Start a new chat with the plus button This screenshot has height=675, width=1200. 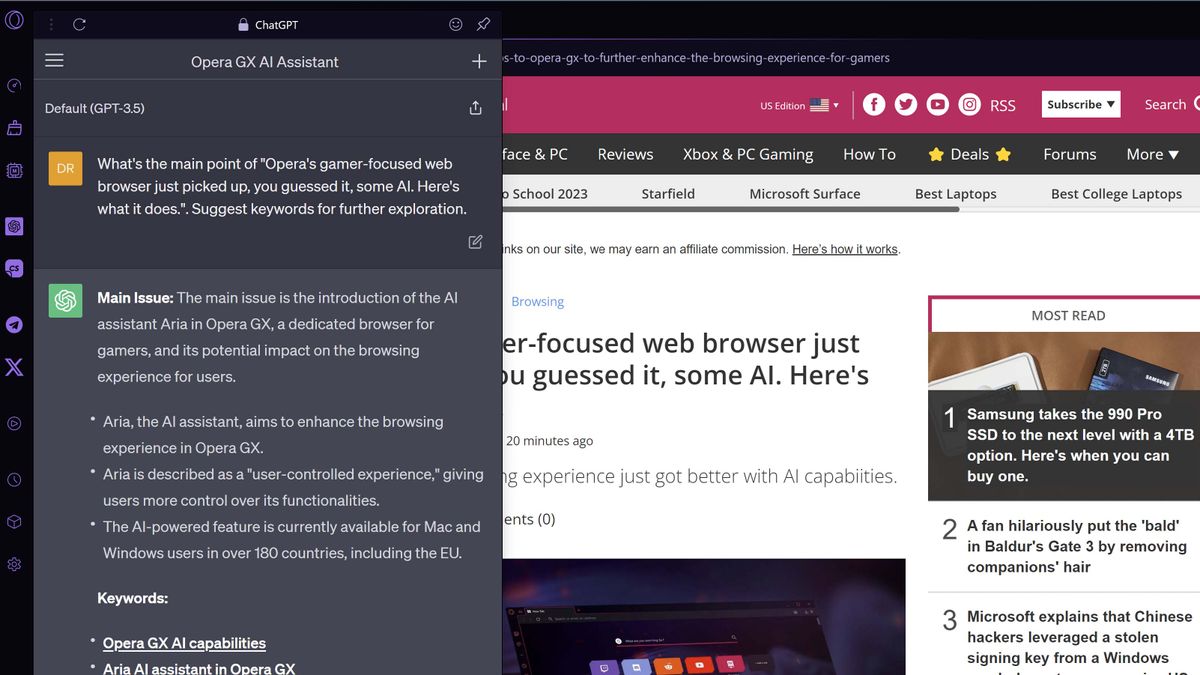(x=479, y=60)
